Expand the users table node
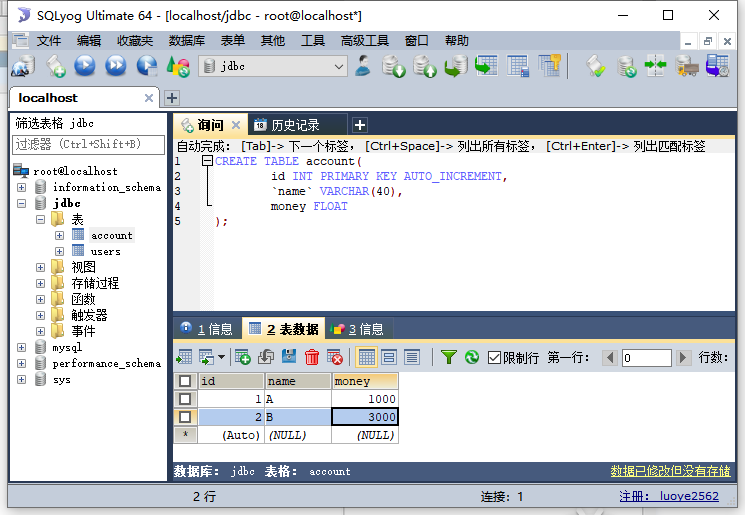The image size is (745, 515). coord(59,251)
